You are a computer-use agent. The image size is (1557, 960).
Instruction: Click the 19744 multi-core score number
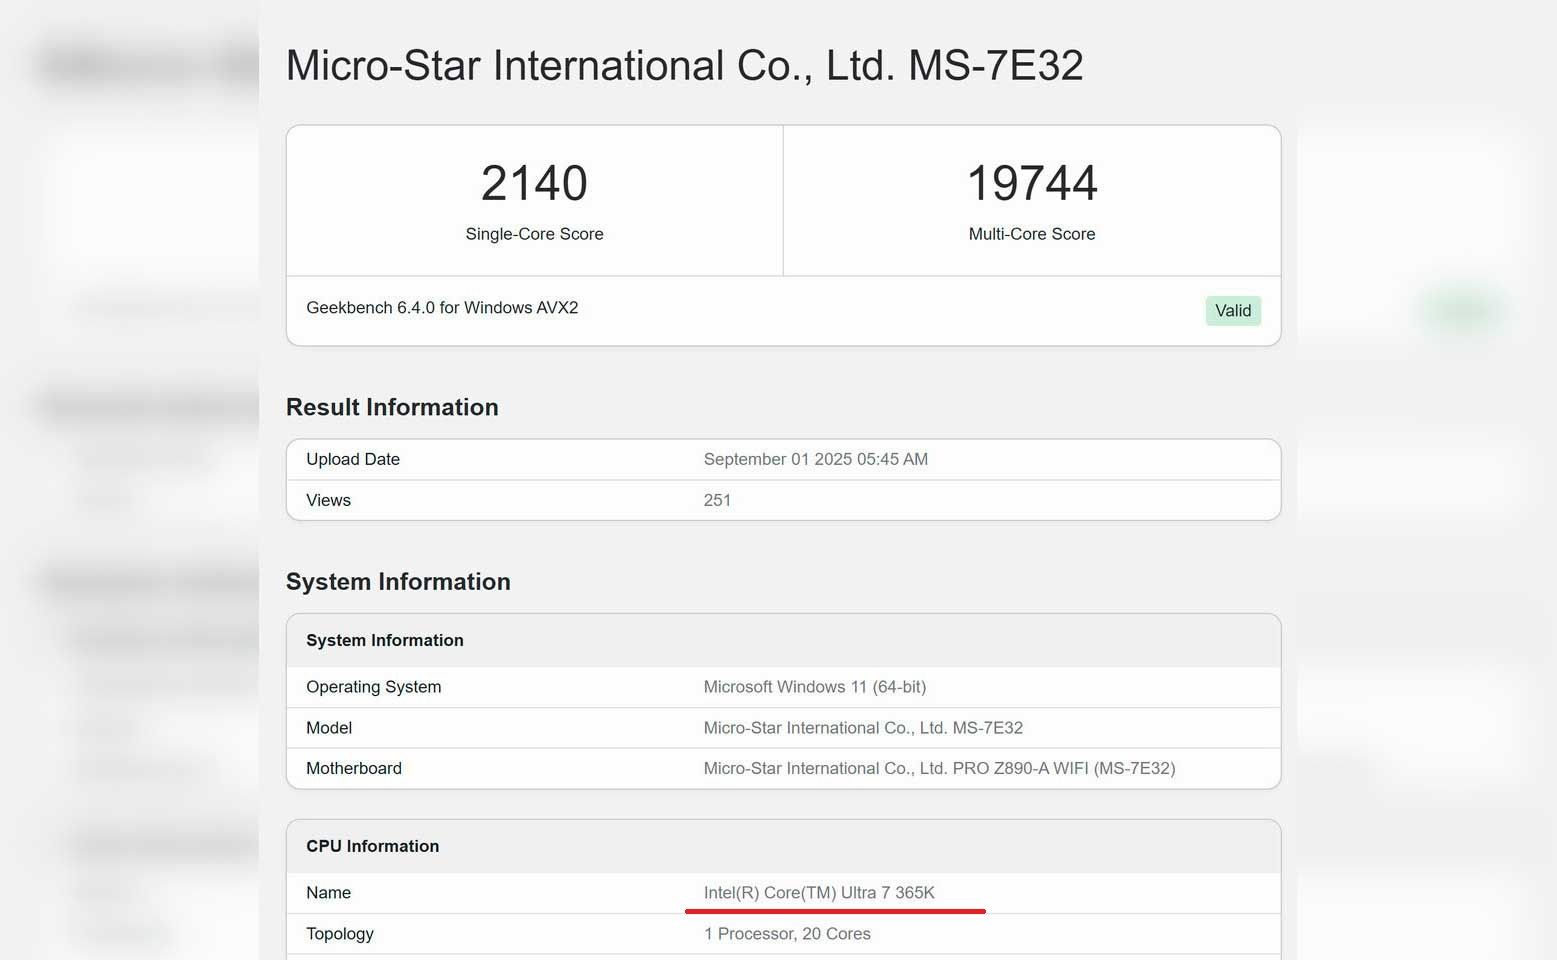1031,183
